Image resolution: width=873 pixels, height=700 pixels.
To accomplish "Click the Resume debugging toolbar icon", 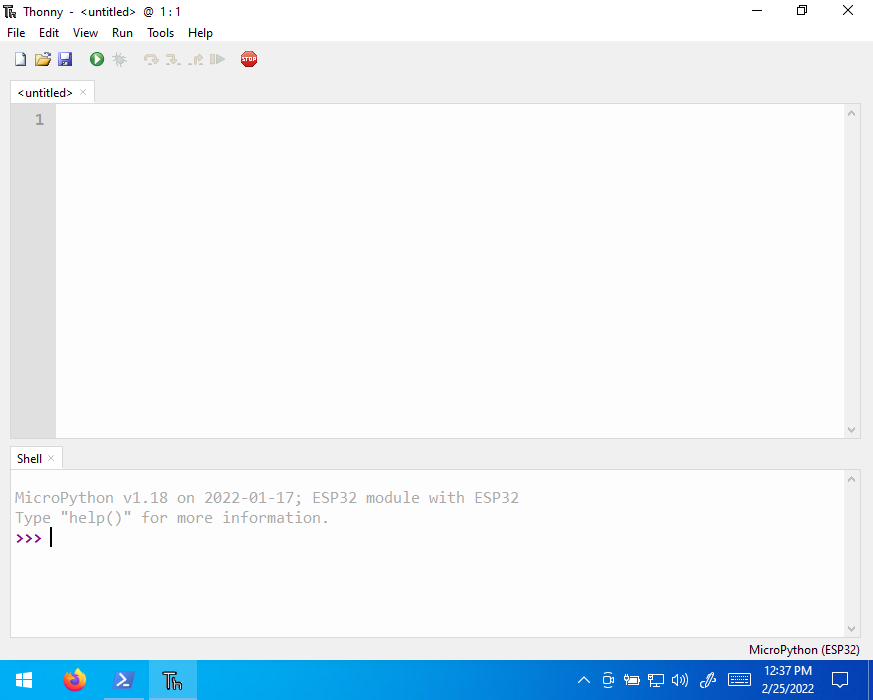I will click(x=218, y=59).
